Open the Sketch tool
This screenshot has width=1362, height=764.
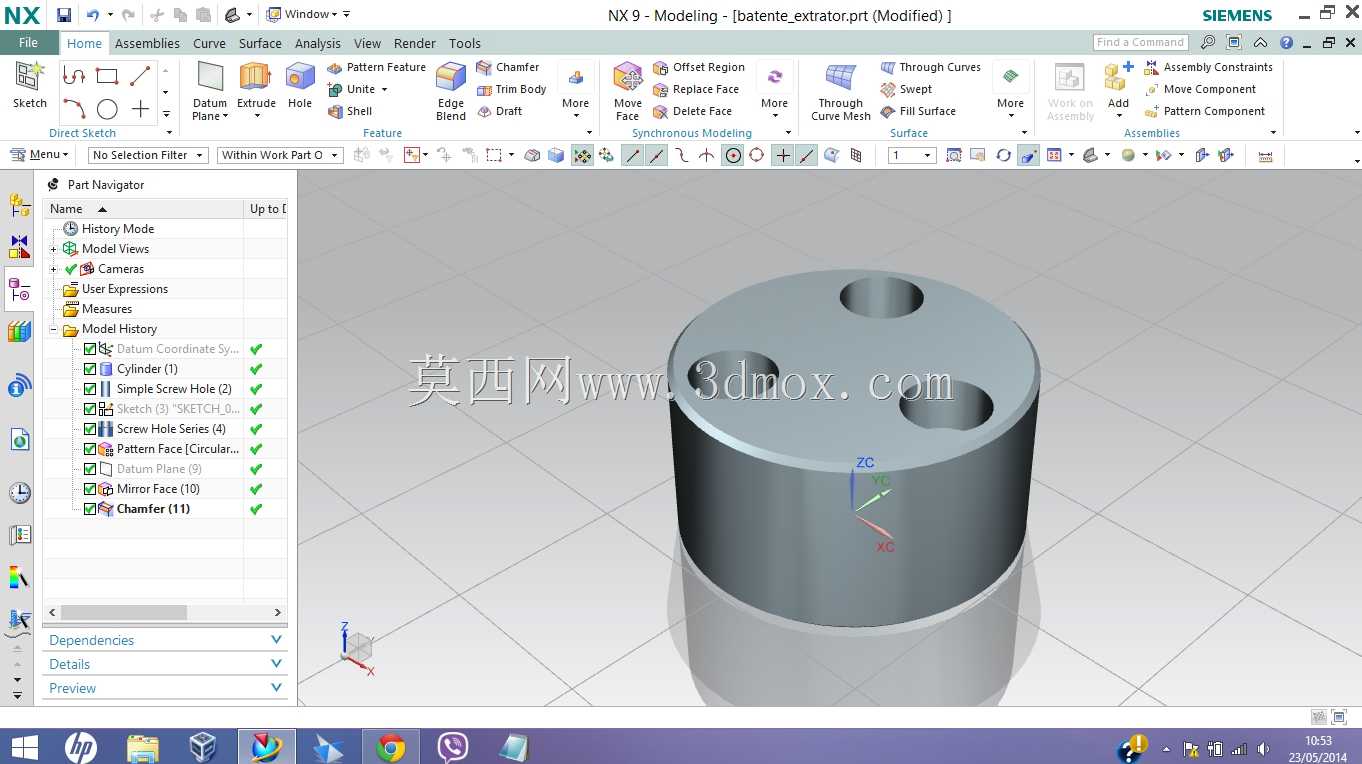coord(30,86)
